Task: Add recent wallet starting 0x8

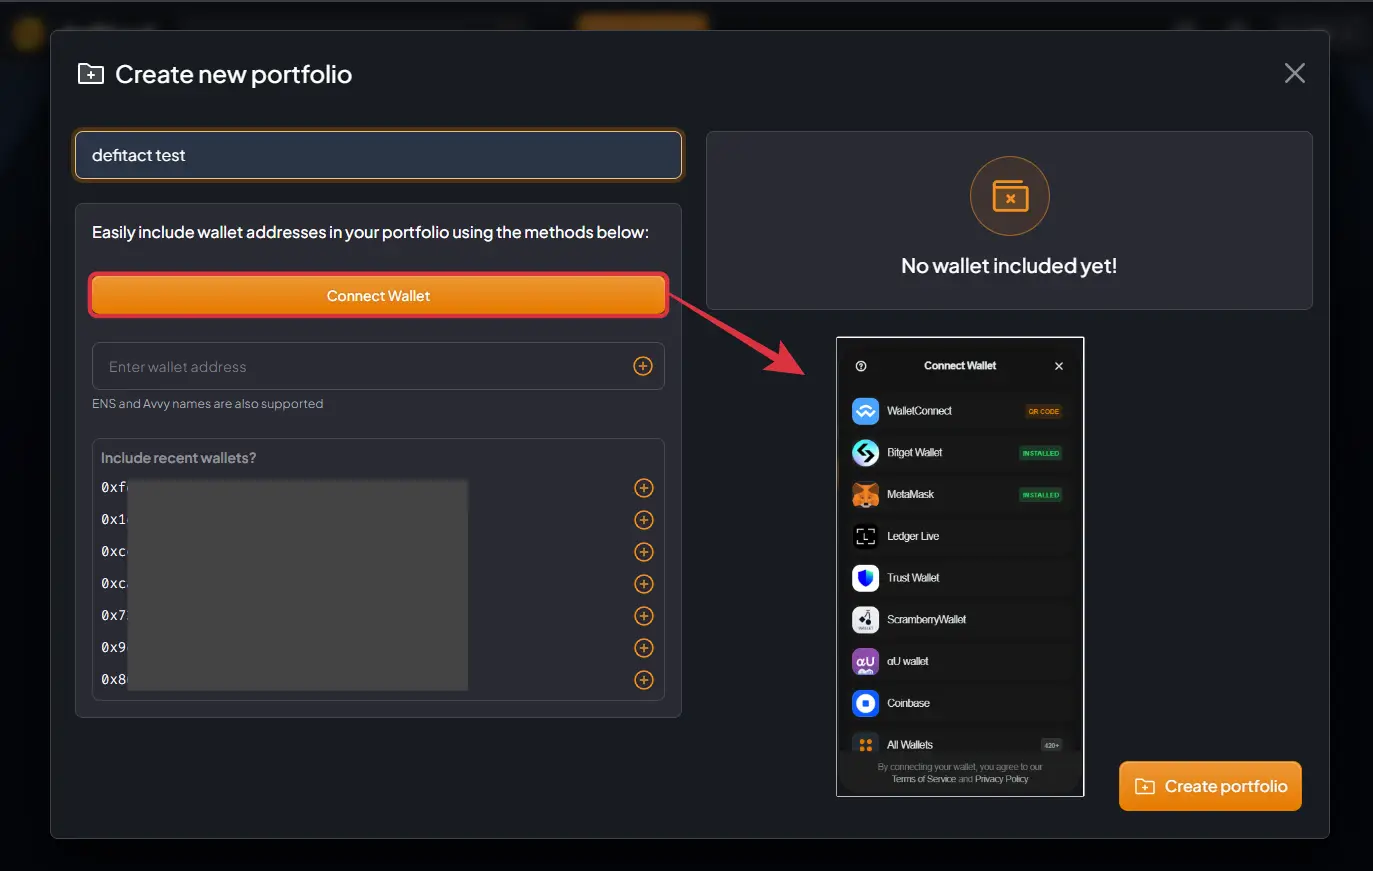Action: (644, 680)
